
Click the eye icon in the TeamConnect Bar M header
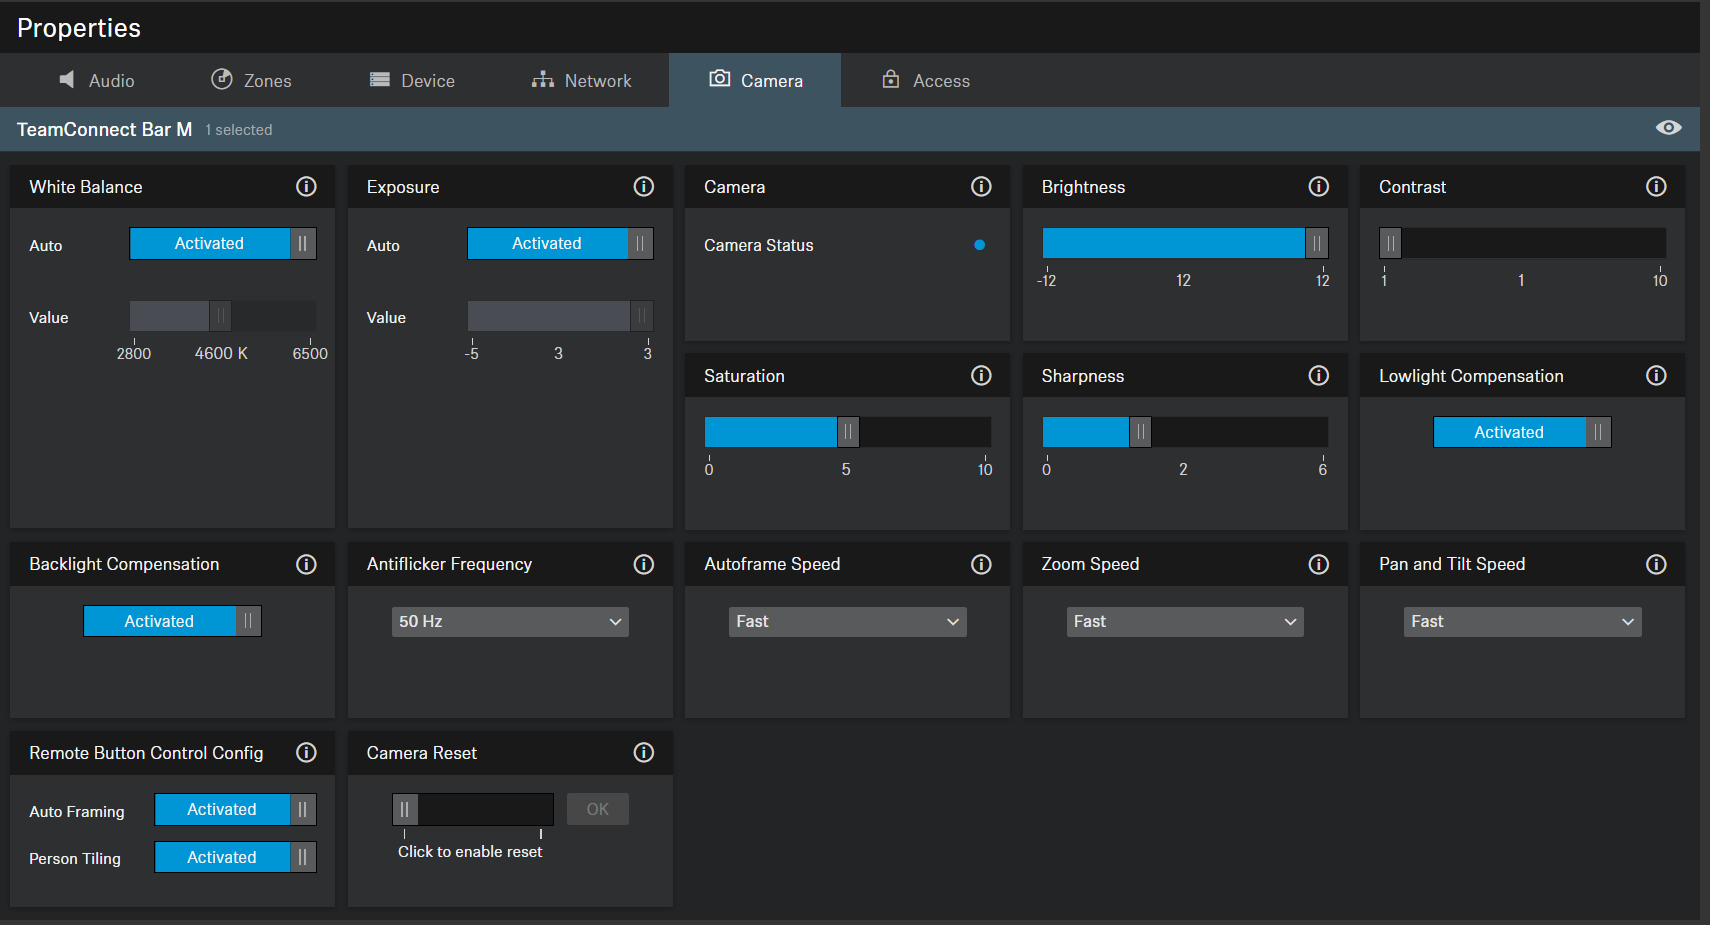point(1668,128)
